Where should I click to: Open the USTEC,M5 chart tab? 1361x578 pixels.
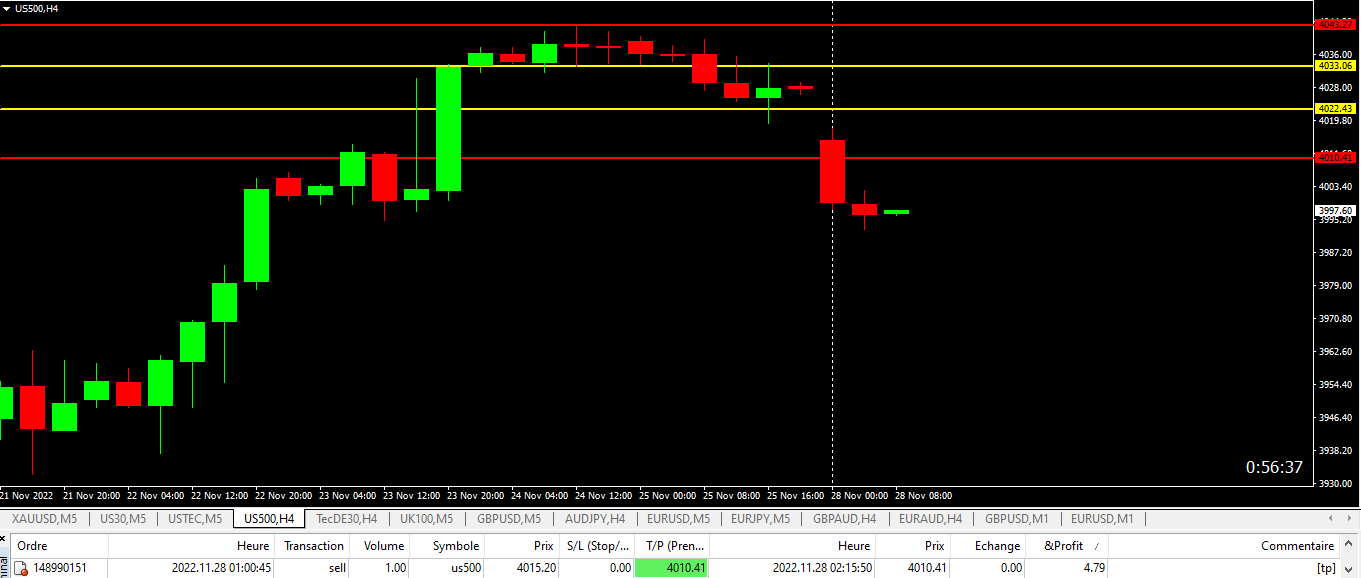click(195, 518)
